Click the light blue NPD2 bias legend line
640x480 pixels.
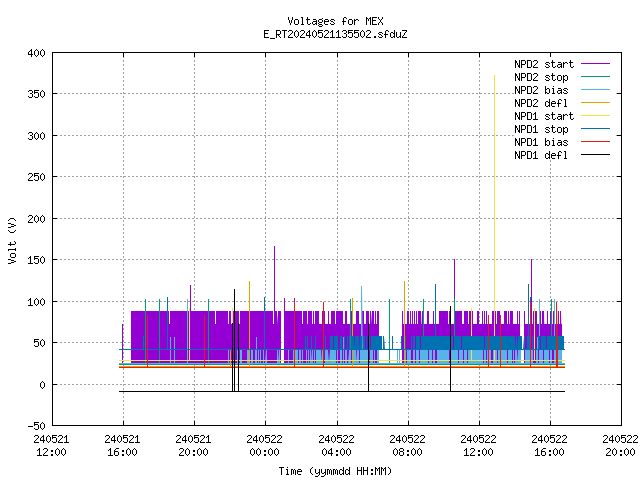(x=596, y=90)
